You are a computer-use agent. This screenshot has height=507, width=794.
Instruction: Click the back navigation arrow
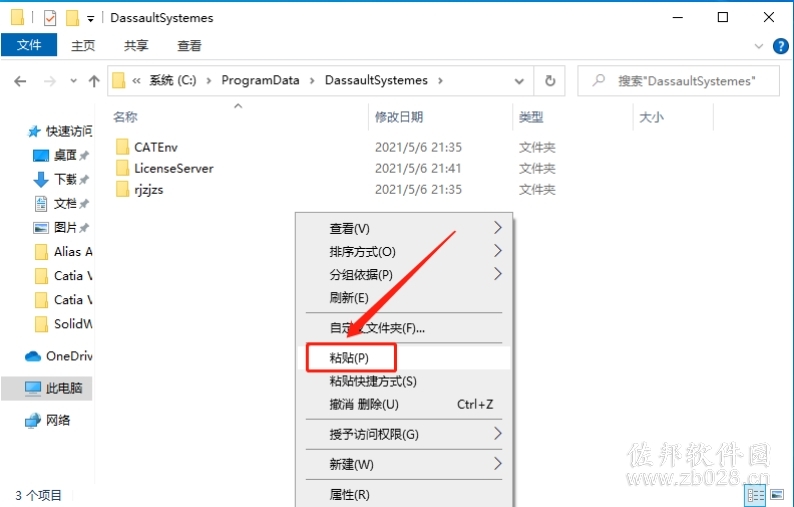(20, 81)
